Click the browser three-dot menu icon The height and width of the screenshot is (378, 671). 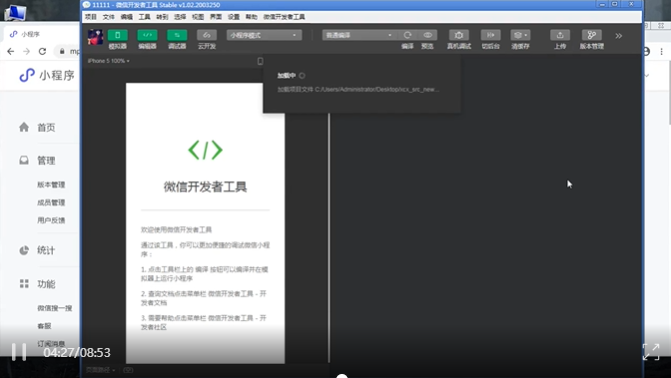[x=662, y=51]
